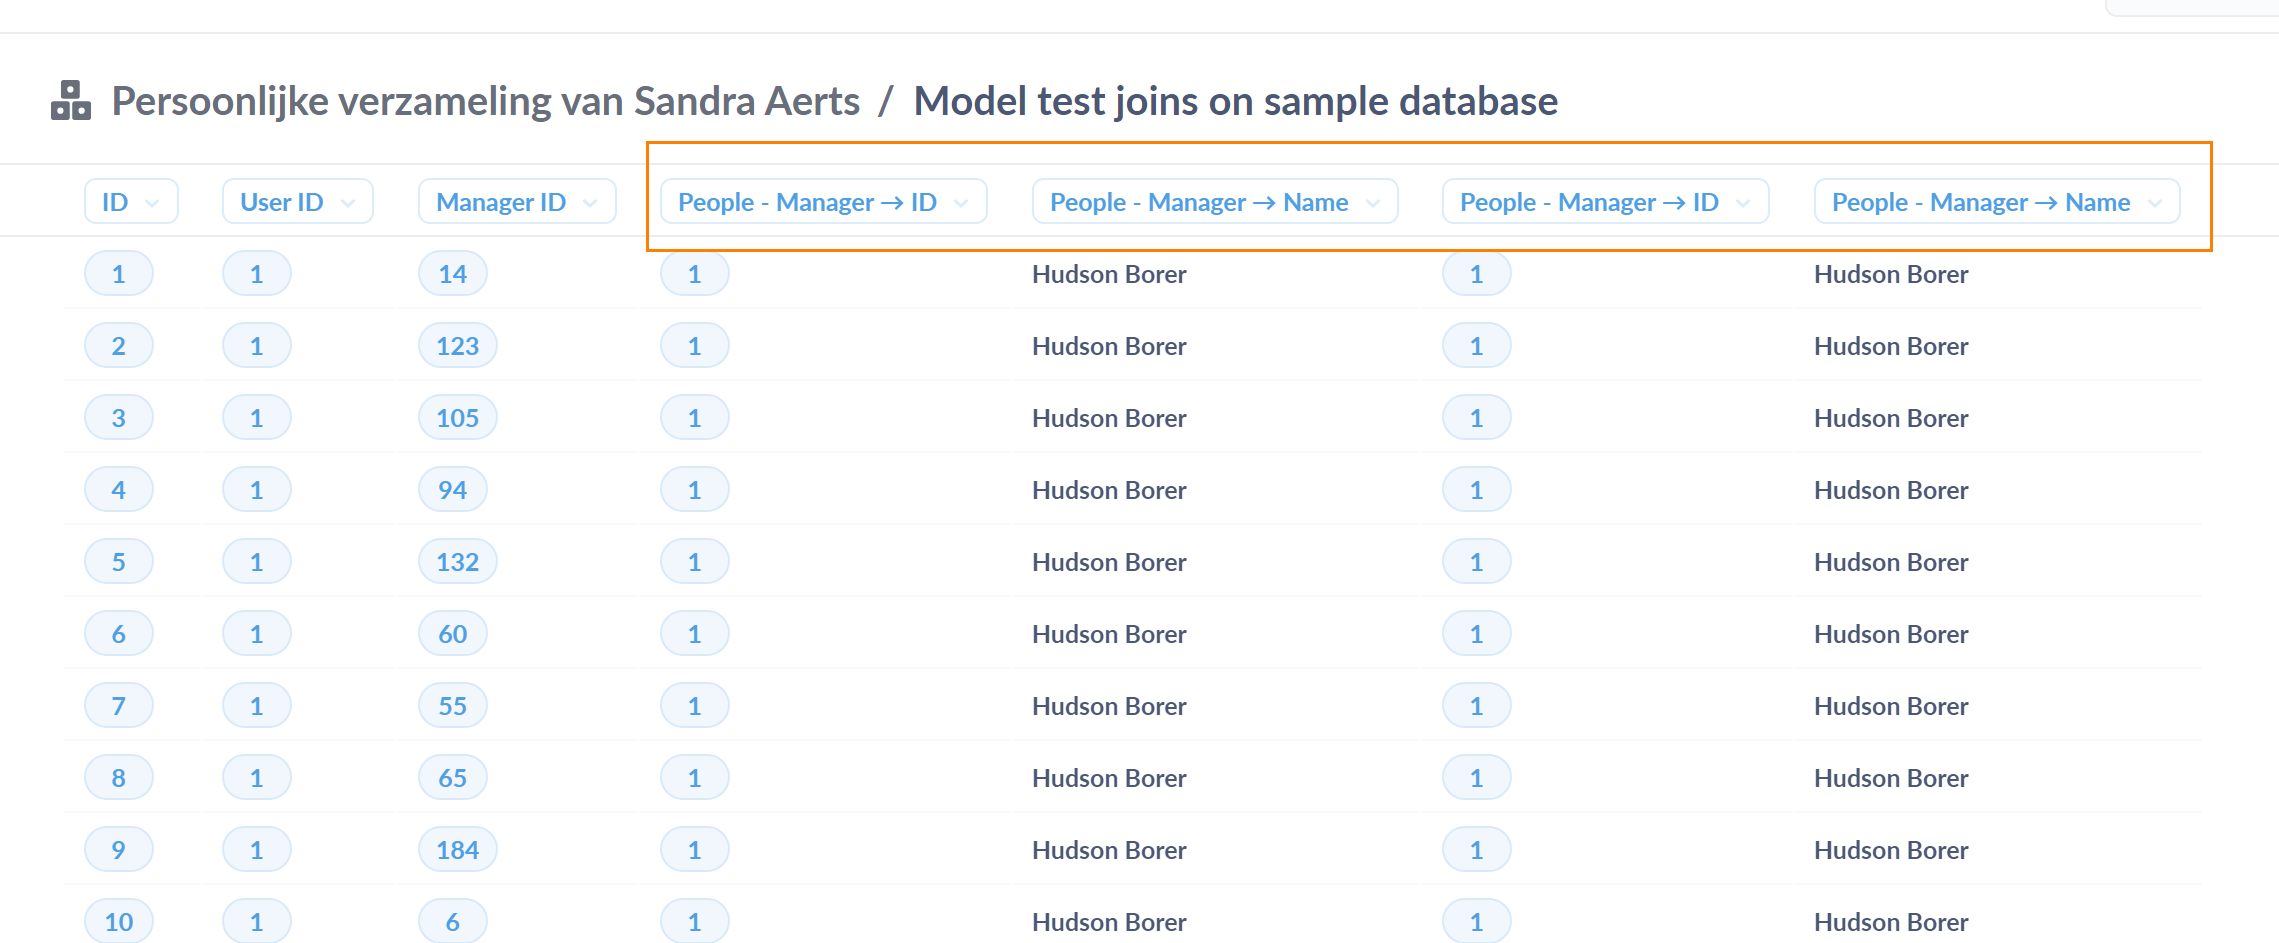Open the Manager ID column header menu
Image resolution: width=2279 pixels, height=943 pixels.
[x=517, y=202]
